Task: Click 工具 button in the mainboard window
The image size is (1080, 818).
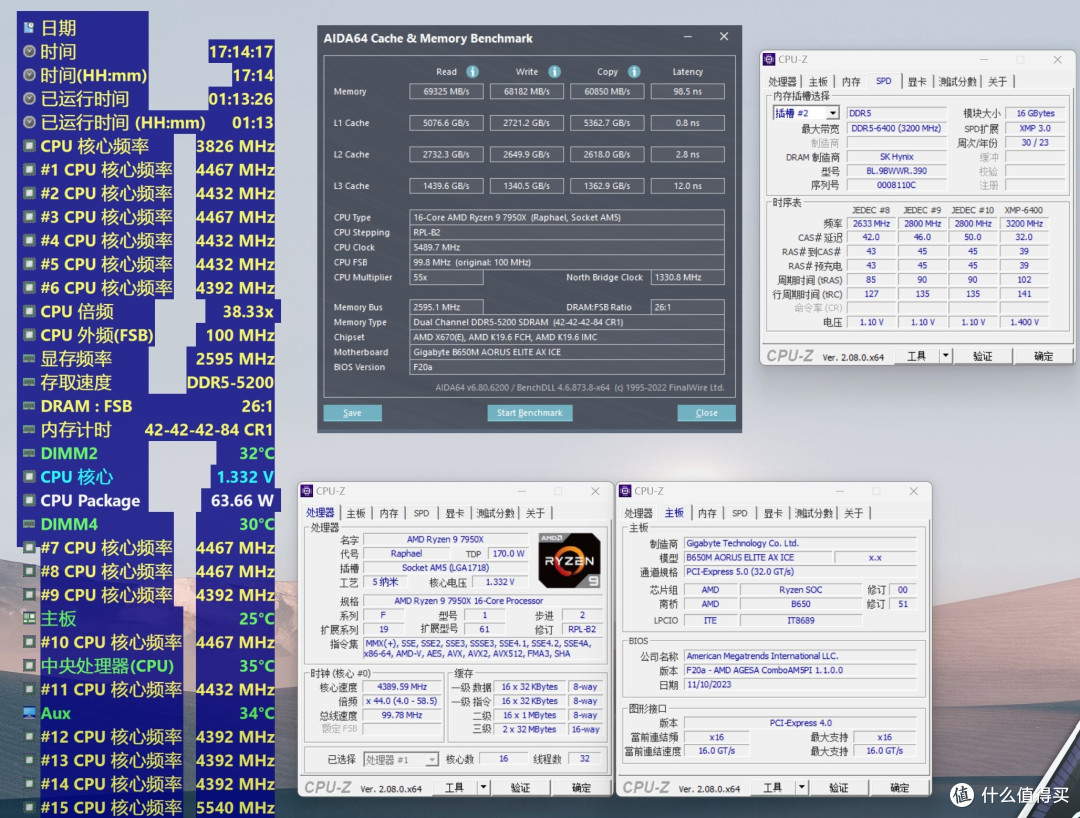Action: tap(772, 787)
